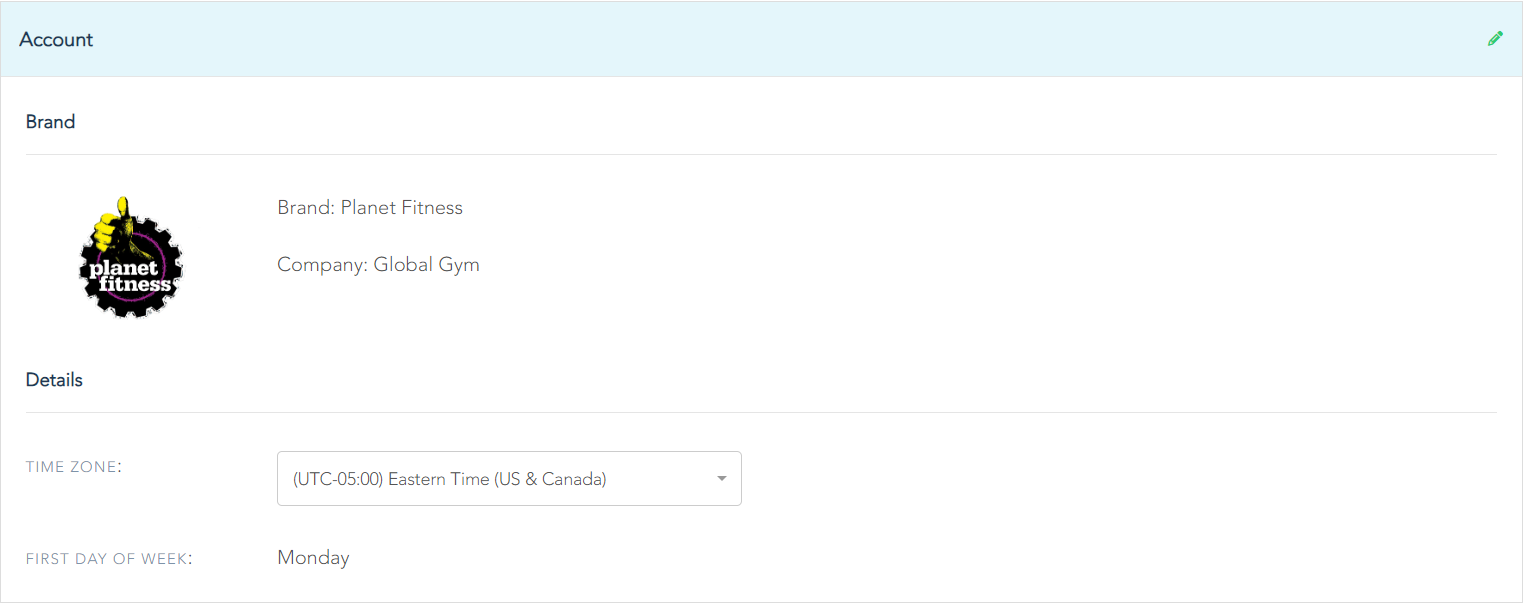Viewport: 1523px width, 604px height.
Task: Click the 'Planet Fitness' brand name text
Action: [x=402, y=208]
